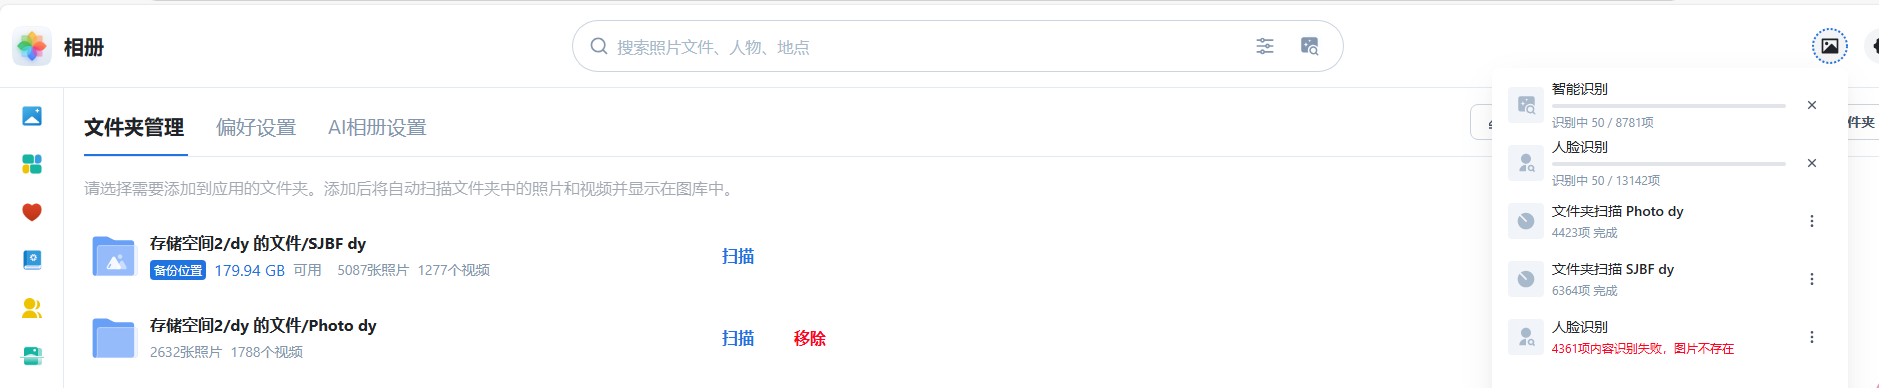1879x388 pixels.
Task: Click the SJBF dy folder icon
Action: tap(114, 256)
